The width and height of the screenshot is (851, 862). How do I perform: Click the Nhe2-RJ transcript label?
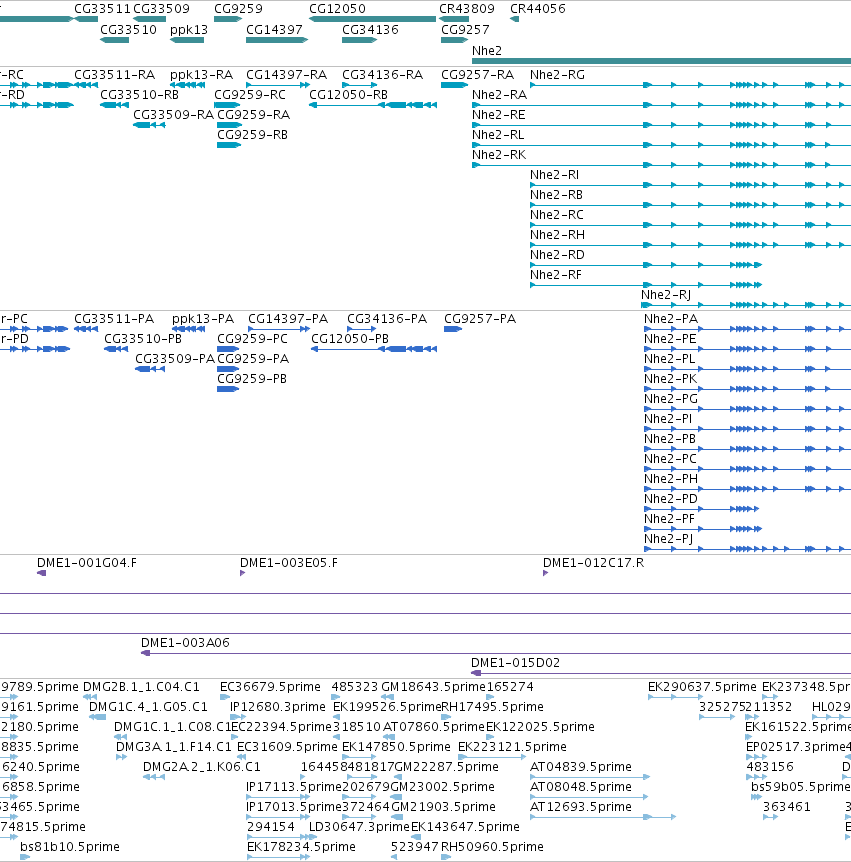click(666, 295)
